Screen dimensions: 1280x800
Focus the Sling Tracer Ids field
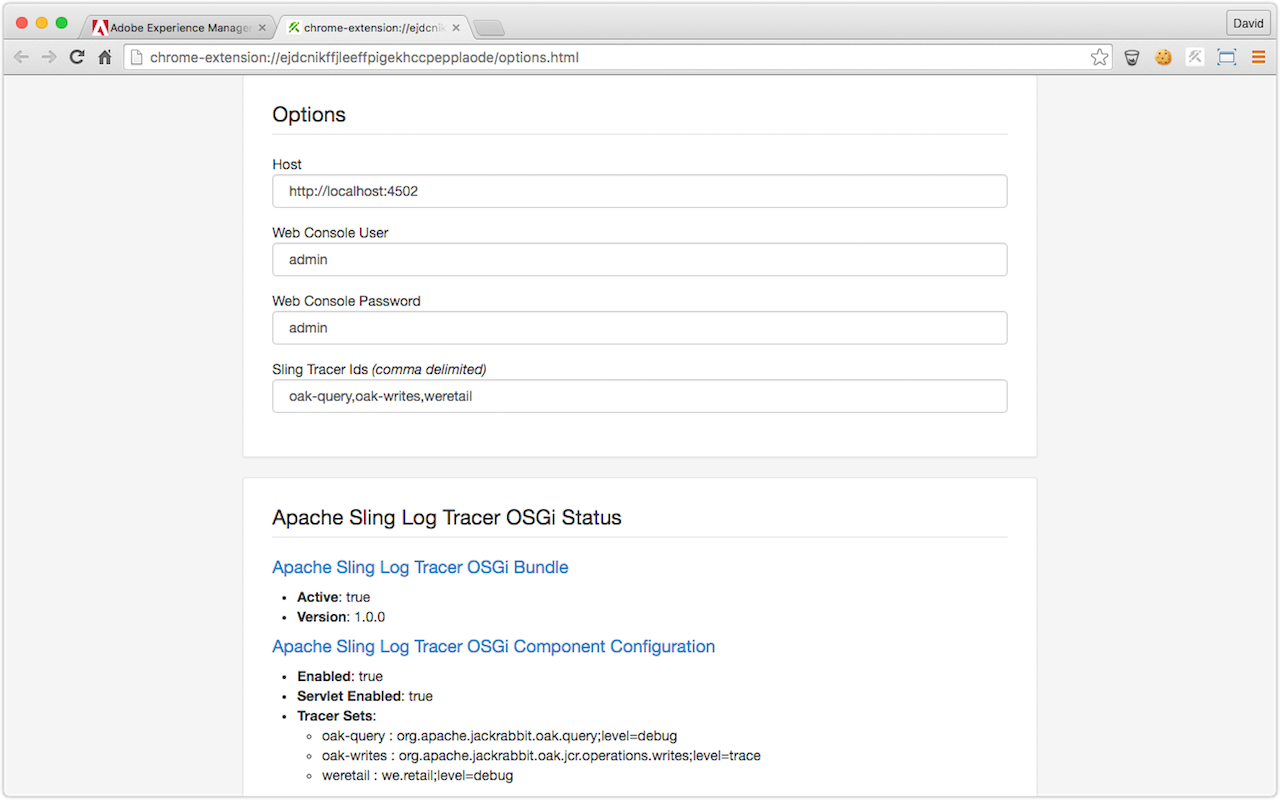coord(640,395)
